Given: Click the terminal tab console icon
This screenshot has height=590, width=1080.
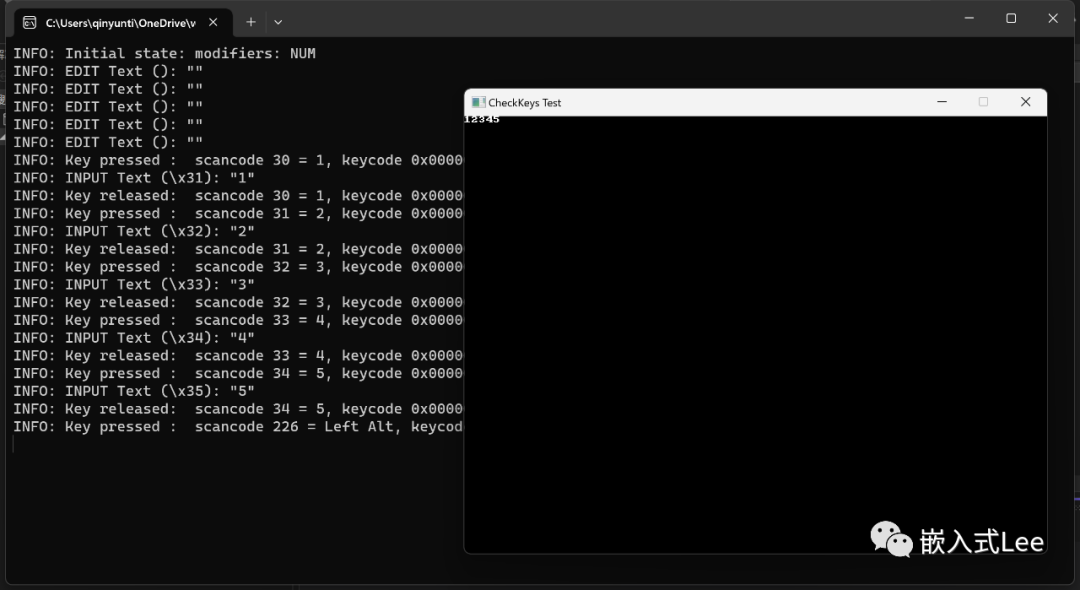Looking at the screenshot, I should [x=30, y=23].
